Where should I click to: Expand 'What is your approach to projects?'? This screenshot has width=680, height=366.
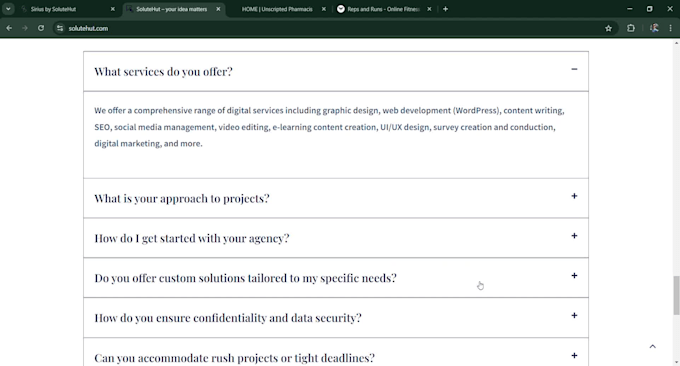[336, 198]
